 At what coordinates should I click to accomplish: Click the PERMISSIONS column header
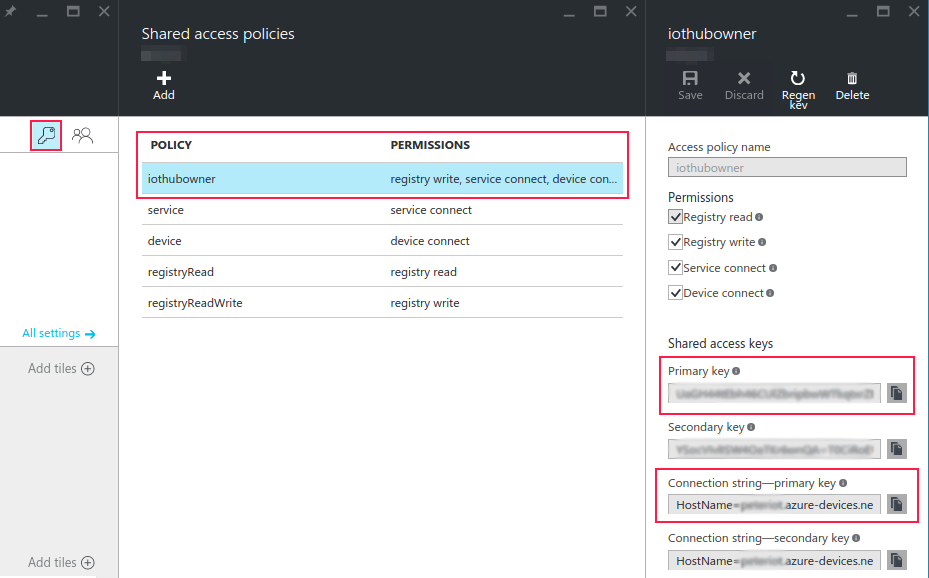tap(430, 145)
